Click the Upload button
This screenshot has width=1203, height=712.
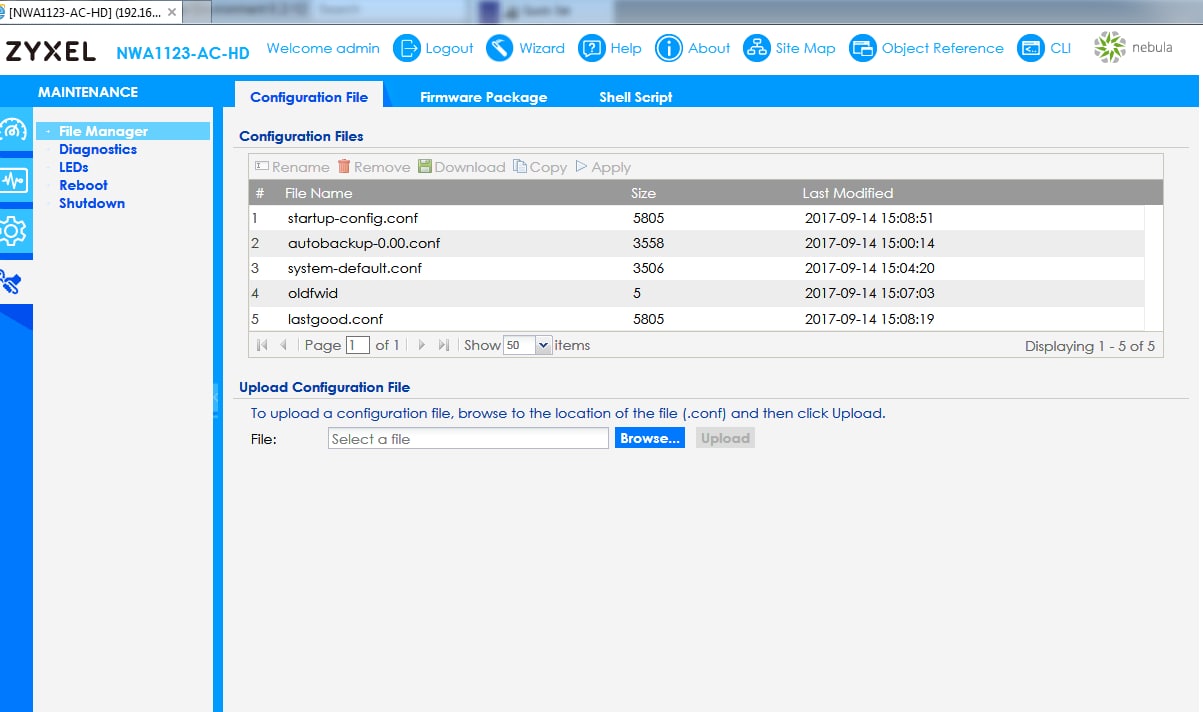click(725, 438)
